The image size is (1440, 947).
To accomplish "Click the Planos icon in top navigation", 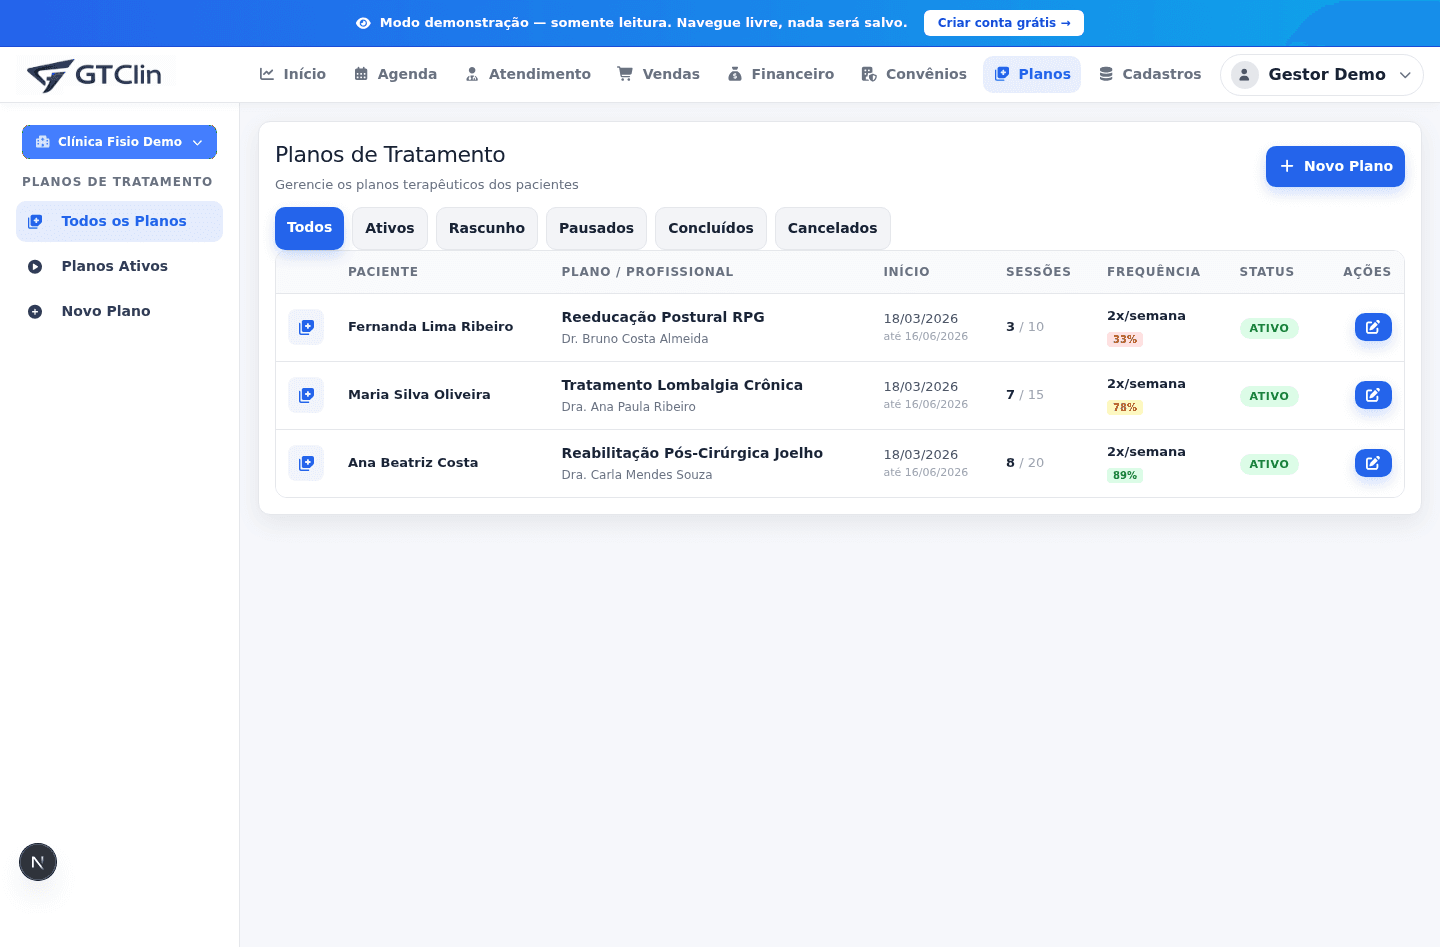I will pos(1002,74).
